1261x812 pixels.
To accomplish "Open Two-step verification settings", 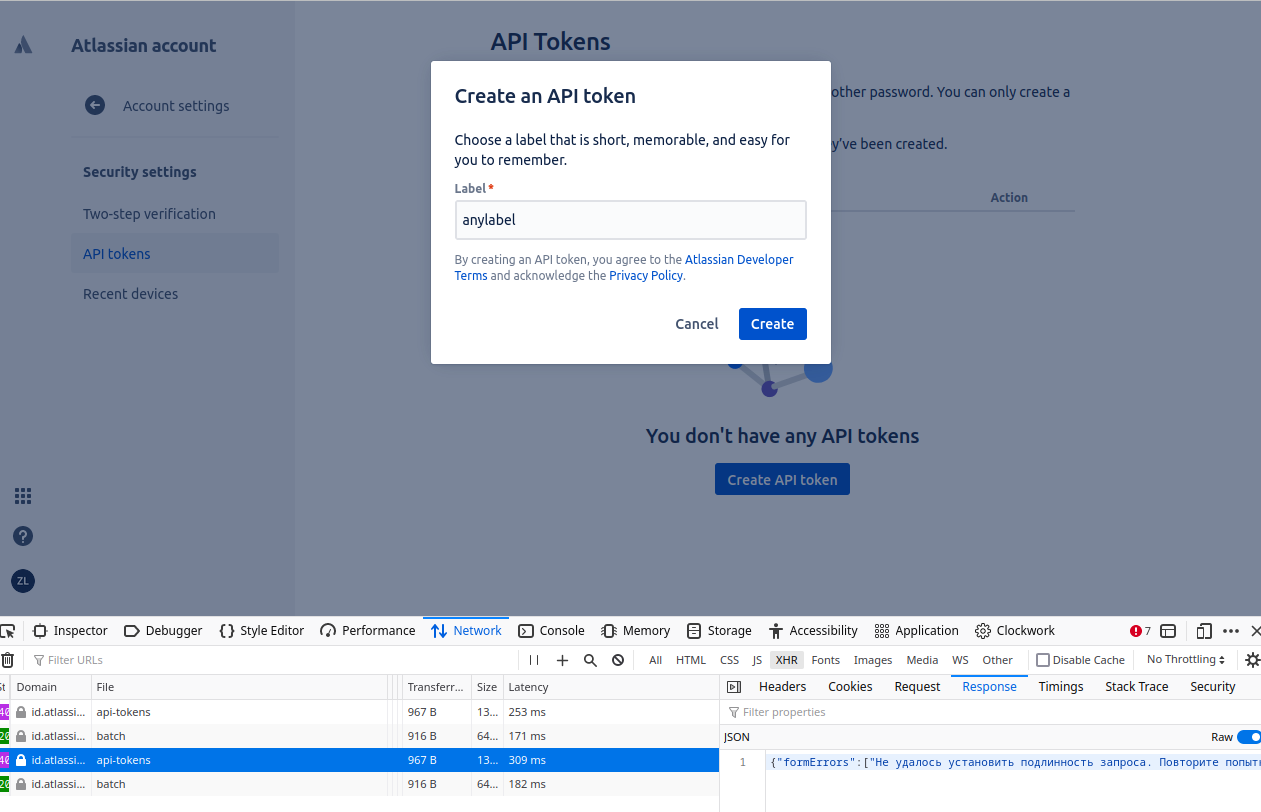I will click(x=149, y=214).
